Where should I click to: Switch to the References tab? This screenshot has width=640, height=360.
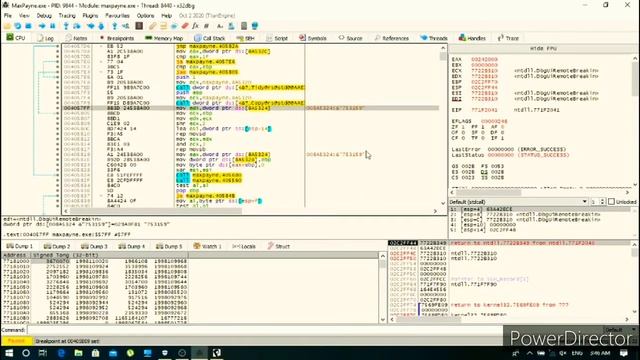point(391,38)
